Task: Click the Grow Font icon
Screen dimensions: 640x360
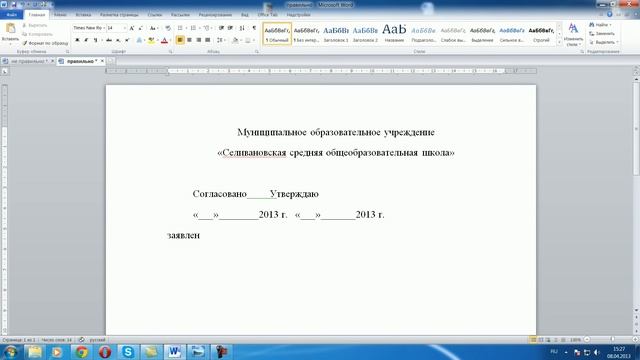Action: pyautogui.click(x=131, y=28)
